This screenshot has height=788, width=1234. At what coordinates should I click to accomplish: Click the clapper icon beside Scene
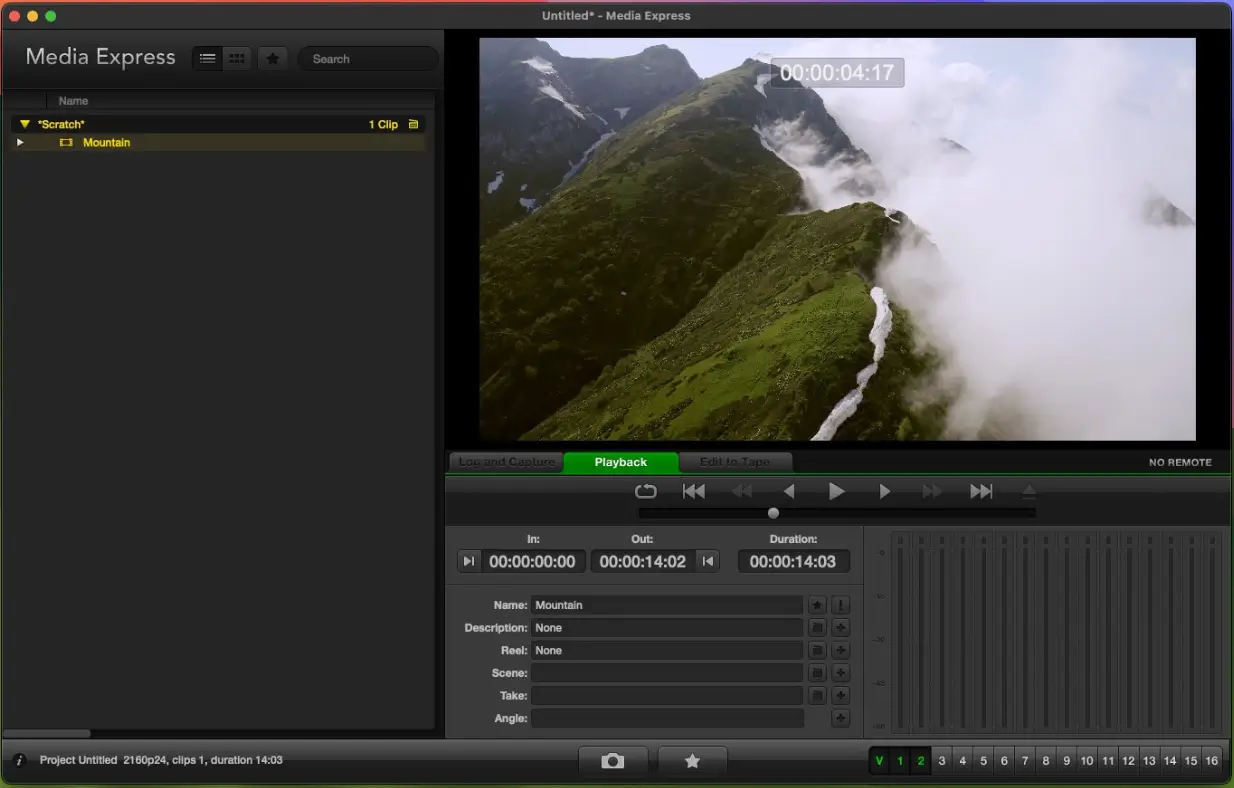[817, 673]
